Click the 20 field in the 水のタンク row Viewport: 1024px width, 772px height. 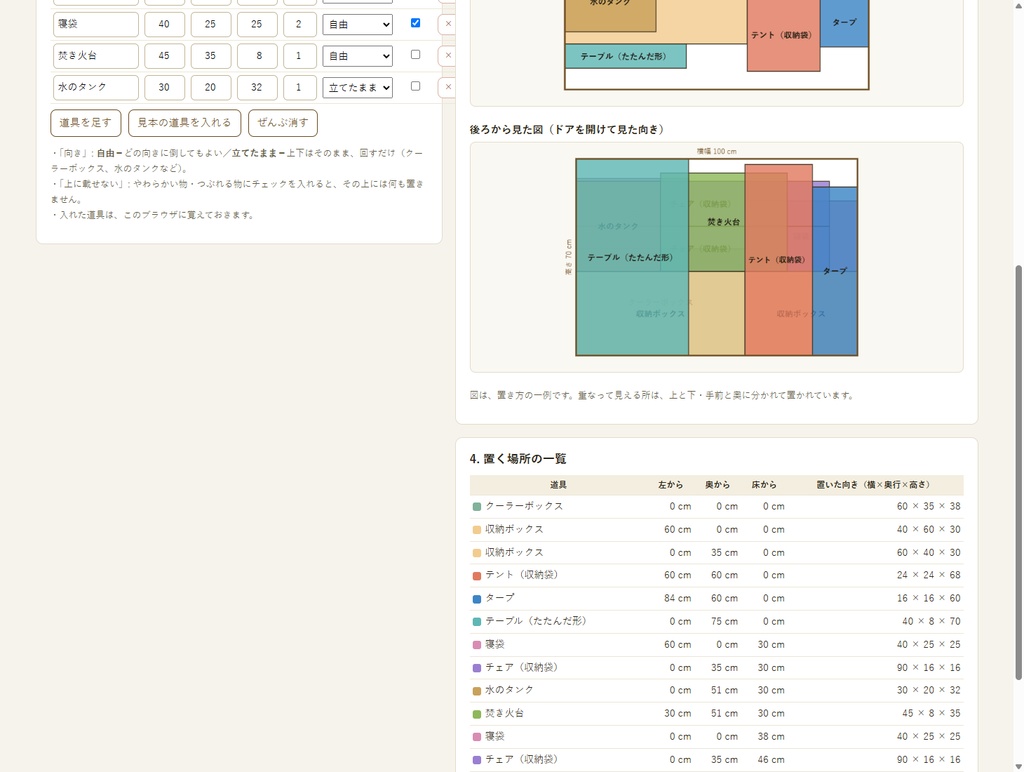point(210,88)
